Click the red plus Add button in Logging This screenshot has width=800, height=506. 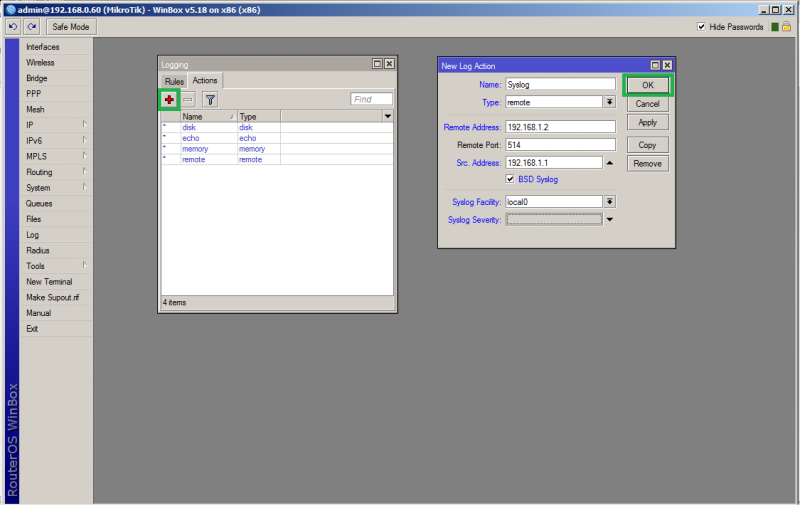point(169,99)
